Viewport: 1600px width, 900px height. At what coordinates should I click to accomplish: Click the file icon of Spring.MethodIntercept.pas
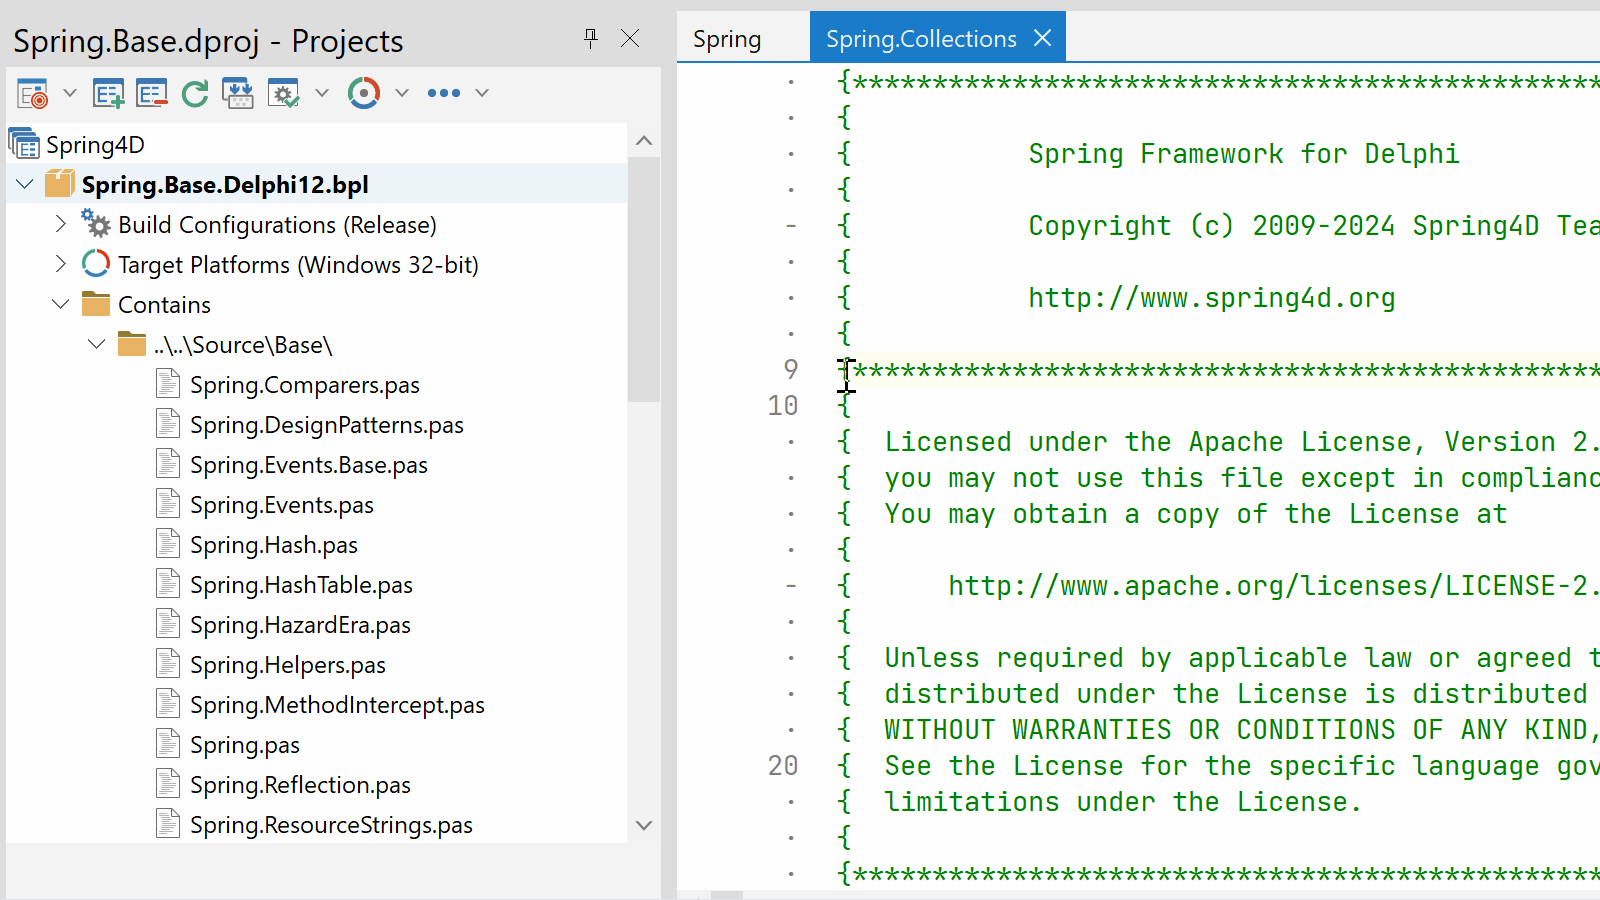pos(168,704)
